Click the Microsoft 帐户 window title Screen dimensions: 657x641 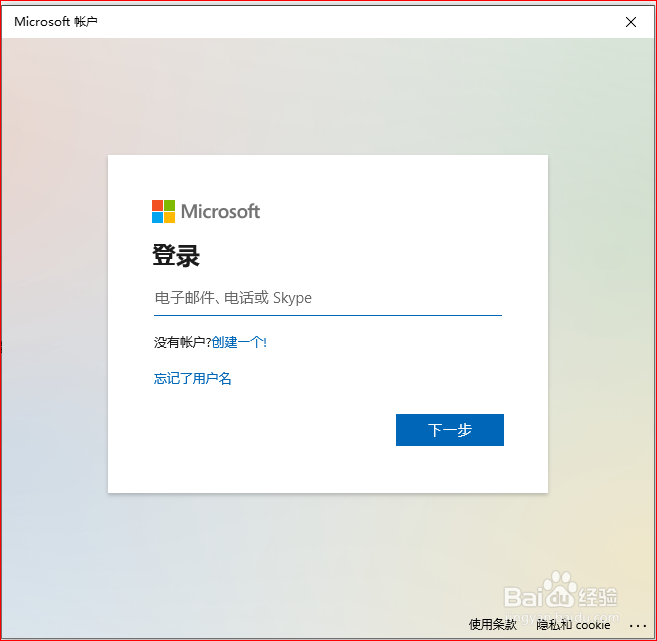(56, 21)
